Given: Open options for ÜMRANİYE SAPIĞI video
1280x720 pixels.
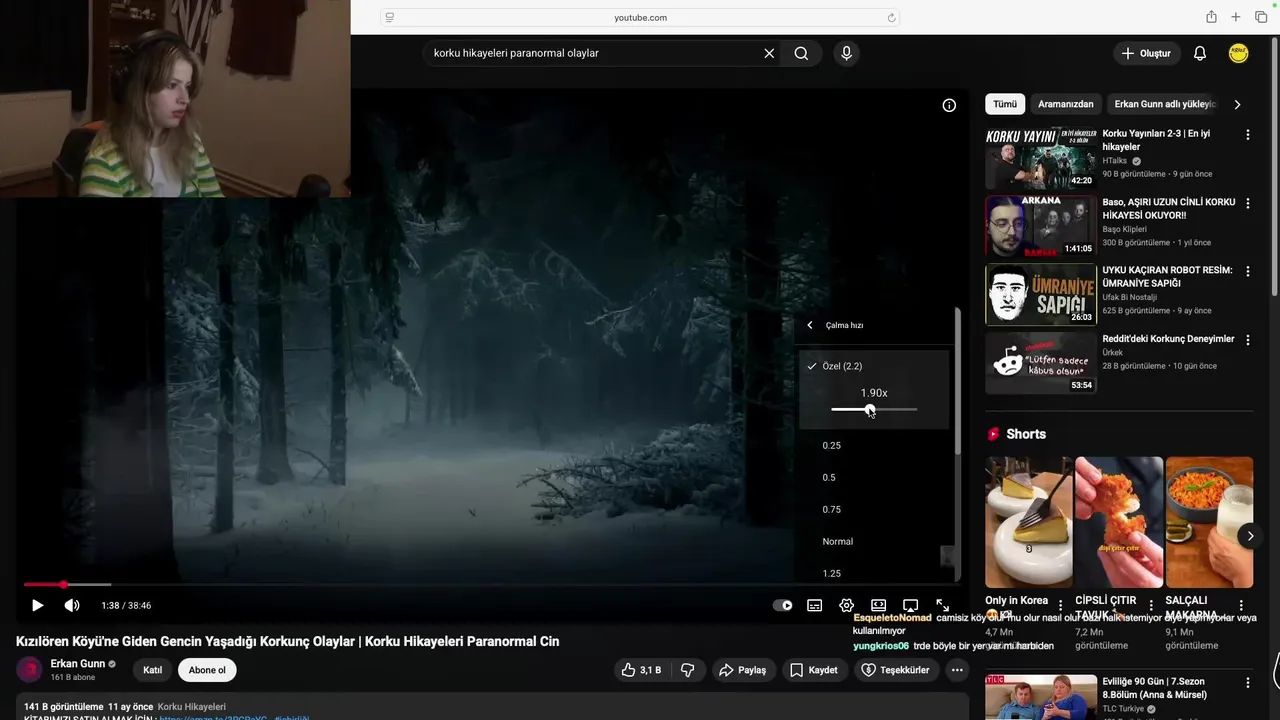Looking at the screenshot, I should point(1247,271).
